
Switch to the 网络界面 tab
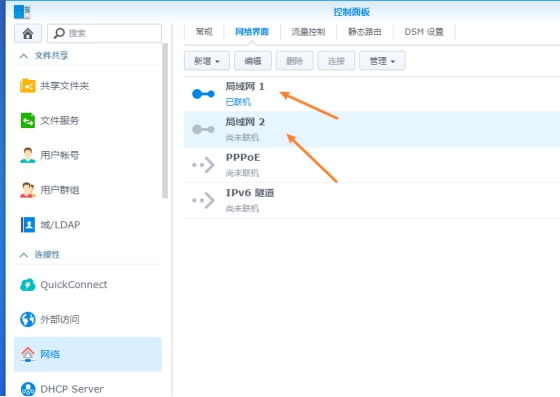(x=252, y=32)
